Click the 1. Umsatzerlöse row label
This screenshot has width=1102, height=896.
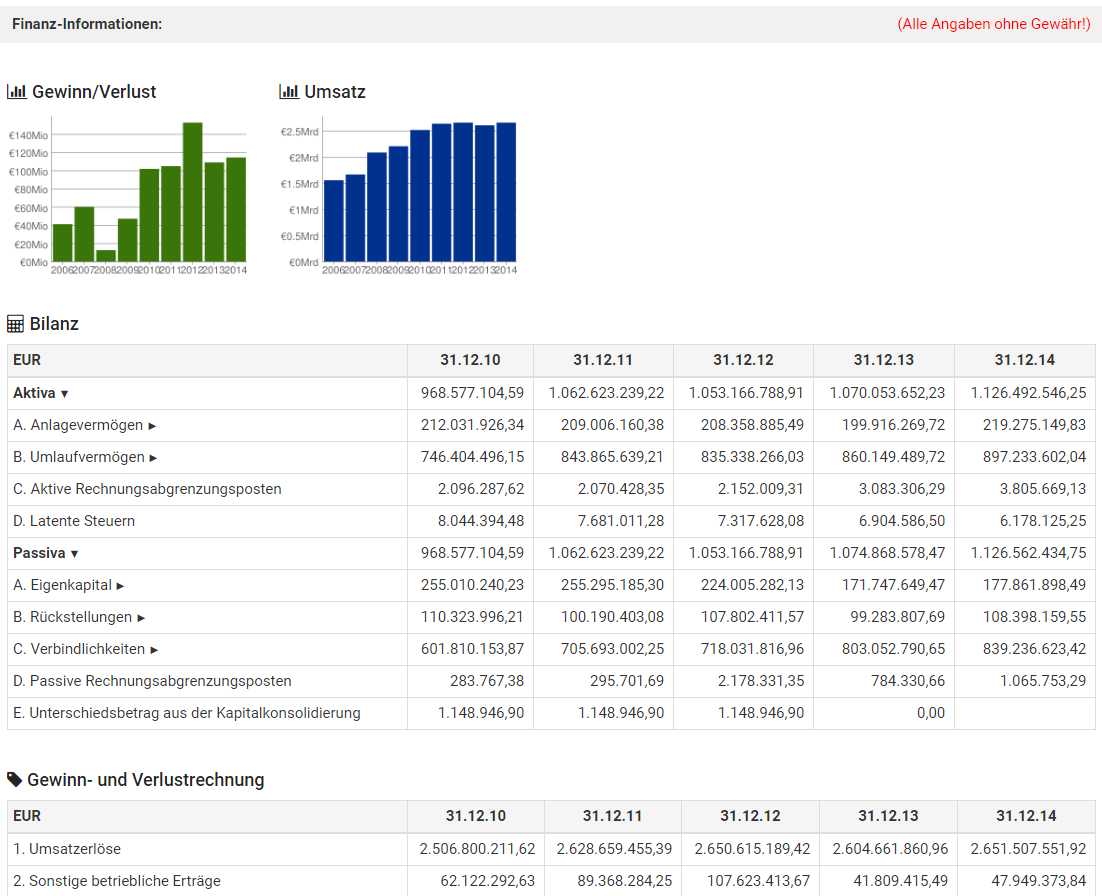point(67,849)
